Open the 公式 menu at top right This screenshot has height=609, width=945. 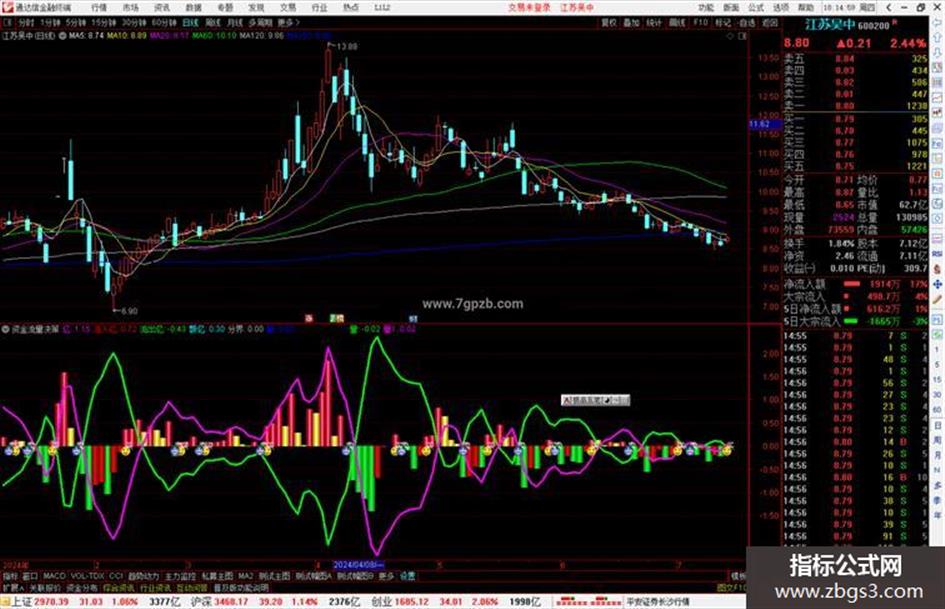pos(756,8)
